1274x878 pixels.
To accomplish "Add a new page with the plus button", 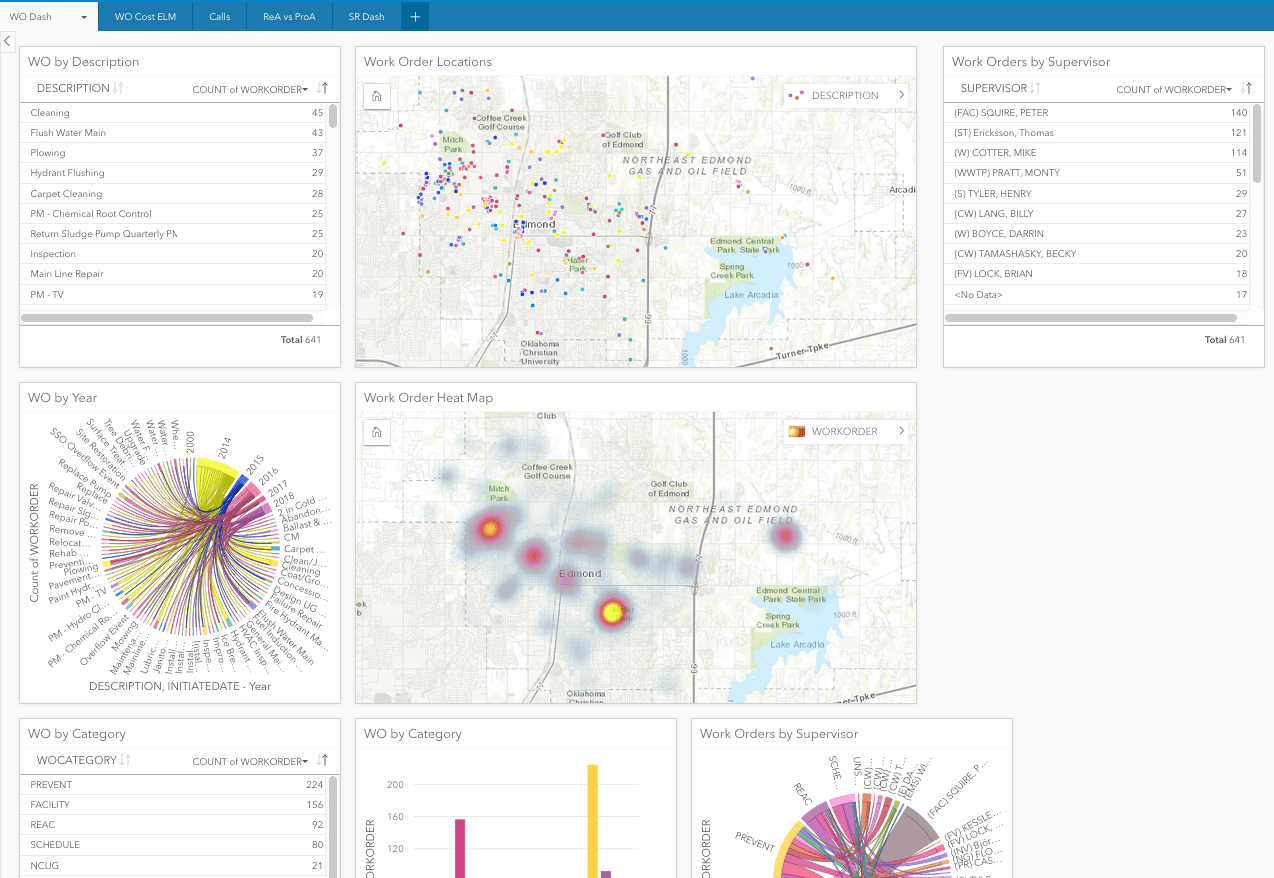I will [x=415, y=16].
